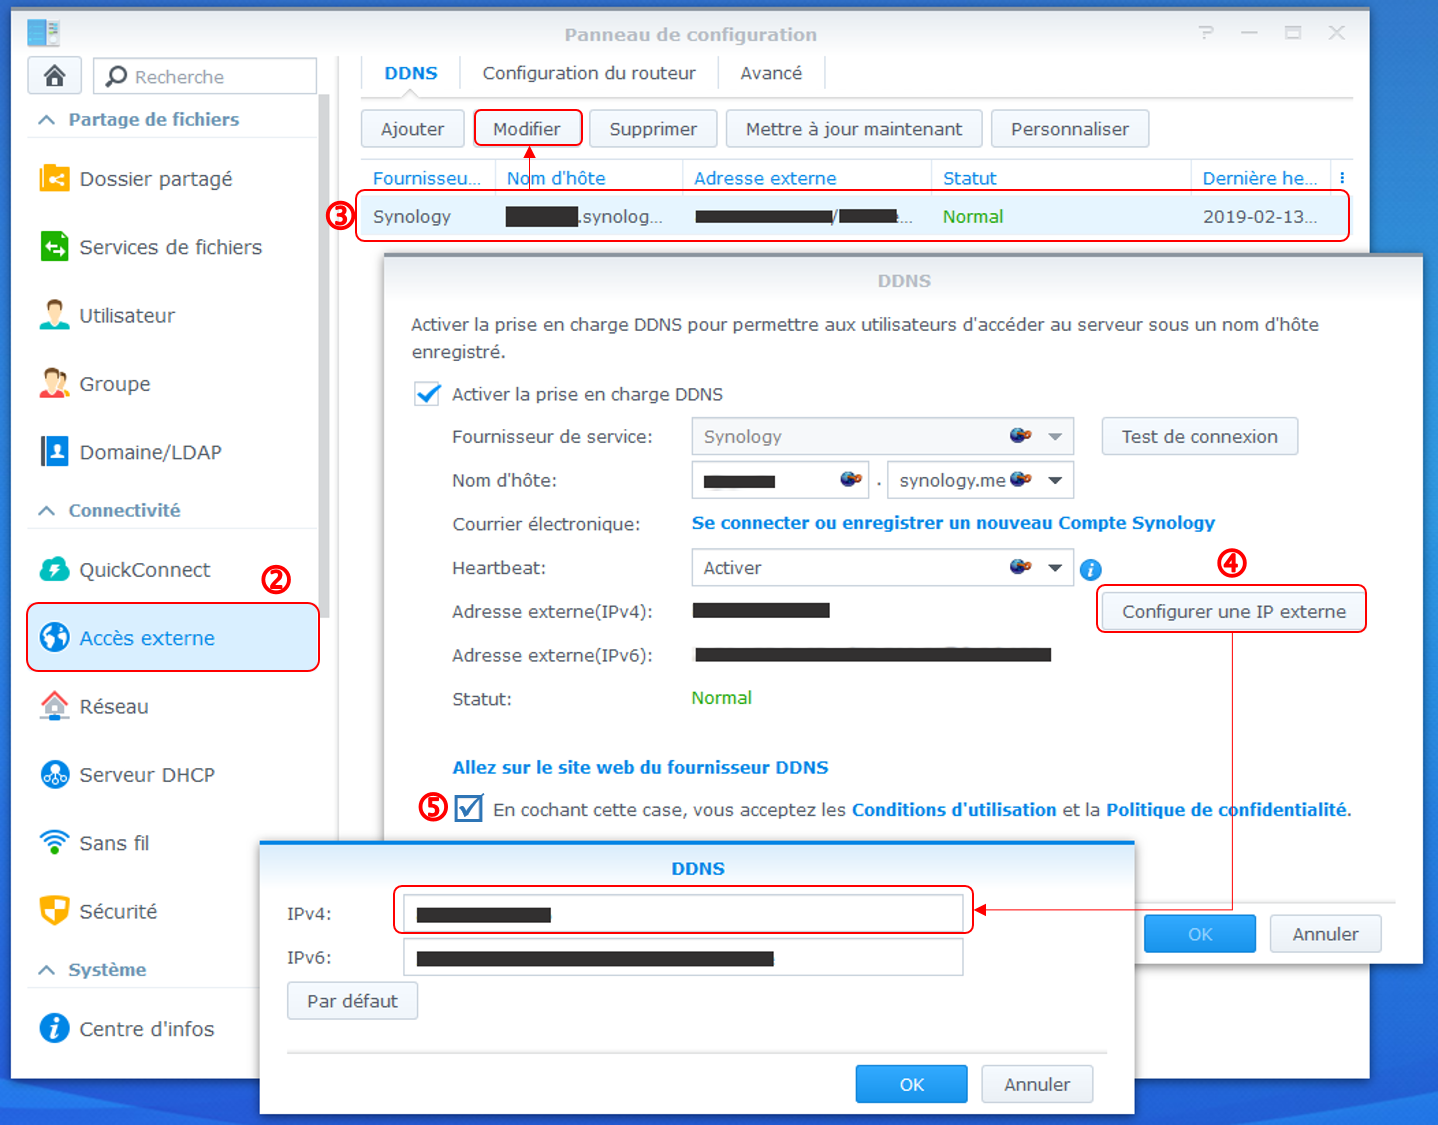Viewport: 1438px width, 1125px height.
Task: Sort by the Adresse externe column header
Action: point(806,178)
